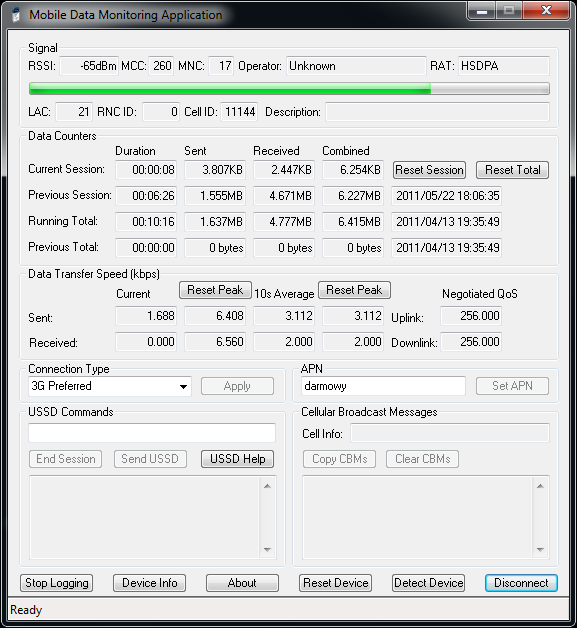The width and height of the screenshot is (577, 628).
Task: Select the 3G Preferred combo box
Action: pos(110,386)
